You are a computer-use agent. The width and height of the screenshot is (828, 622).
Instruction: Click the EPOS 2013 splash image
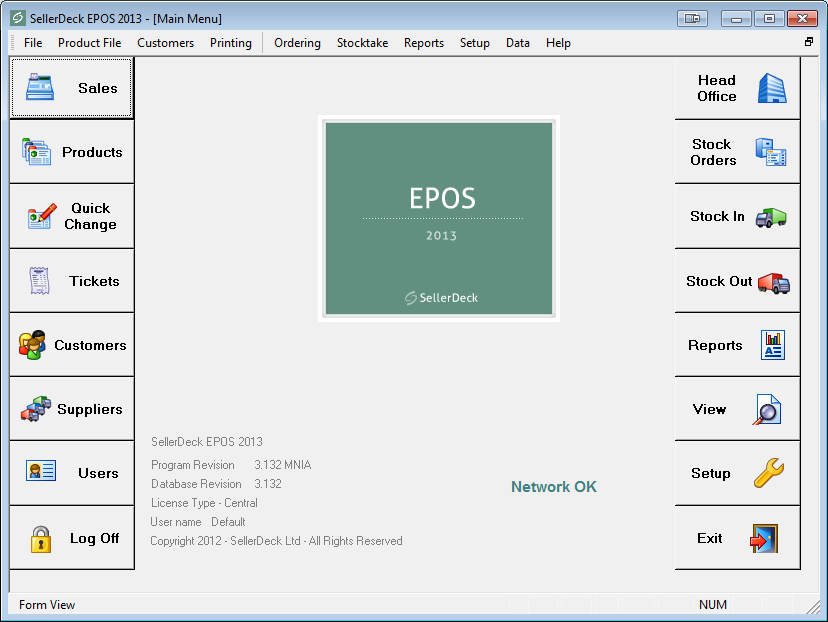439,218
